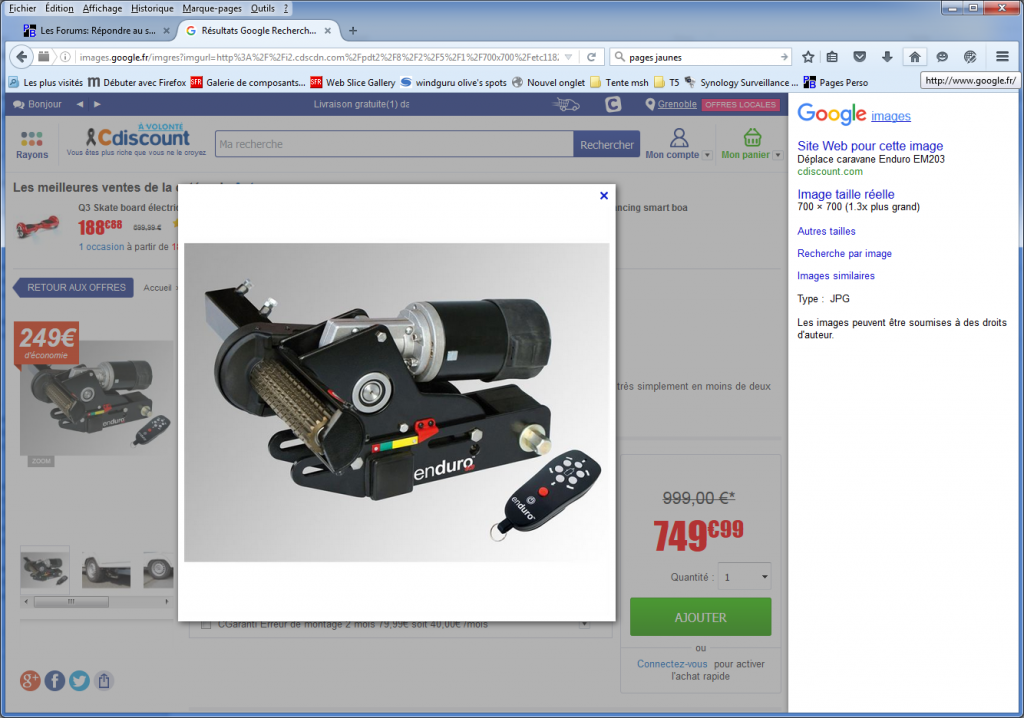Reload the page with the refresh icon
This screenshot has height=718, width=1024.
[x=592, y=57]
